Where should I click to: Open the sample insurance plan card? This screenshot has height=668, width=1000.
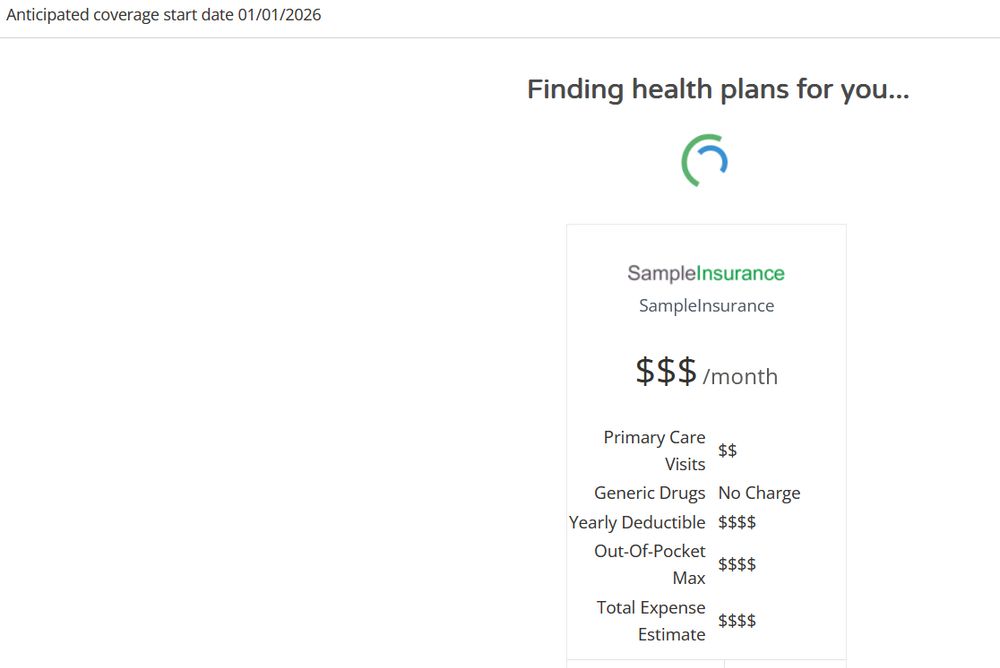click(x=706, y=440)
